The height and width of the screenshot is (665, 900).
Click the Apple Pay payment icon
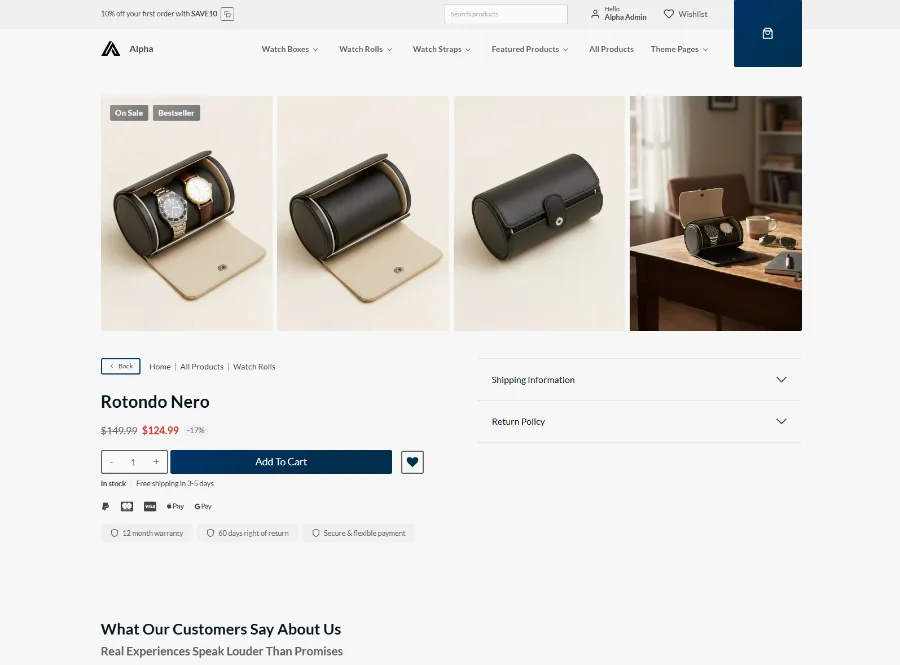point(175,506)
